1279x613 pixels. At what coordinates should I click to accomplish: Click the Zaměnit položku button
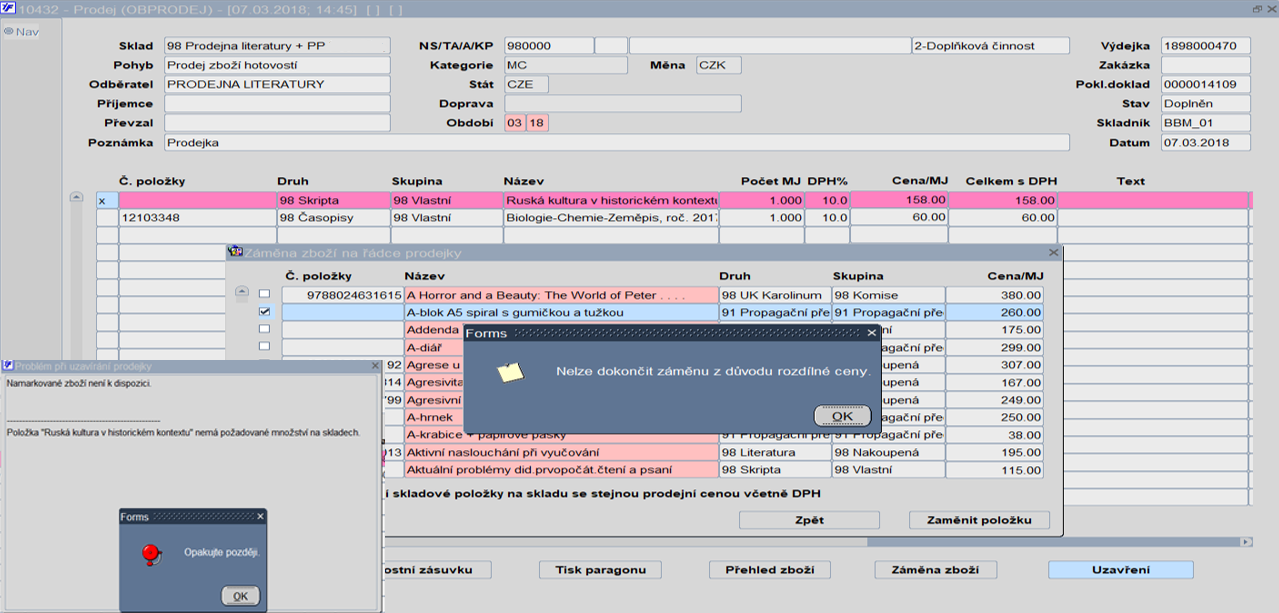979,520
